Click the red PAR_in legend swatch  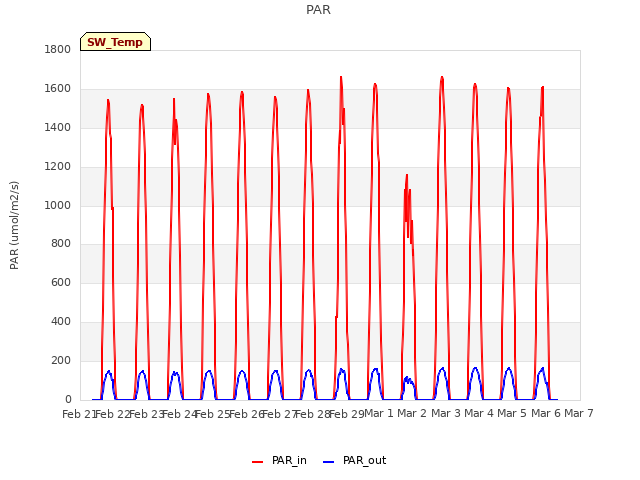tap(258, 462)
